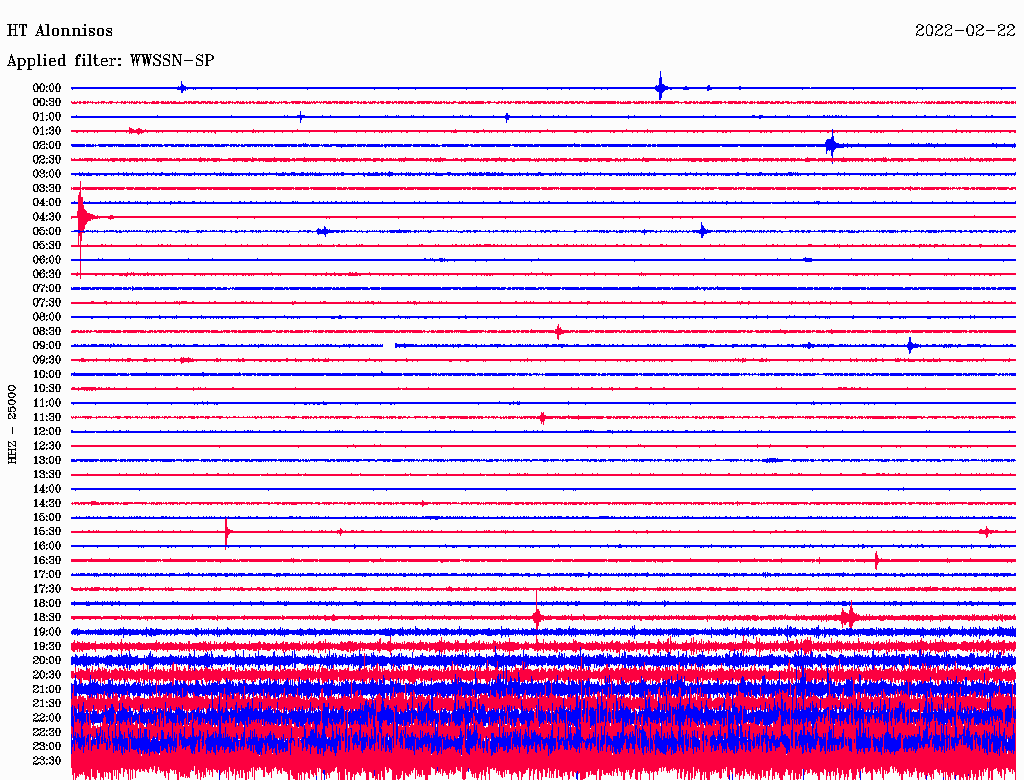This screenshot has height=780, width=1024.
Task: Select the 12:00 time label
Action: pos(47,432)
